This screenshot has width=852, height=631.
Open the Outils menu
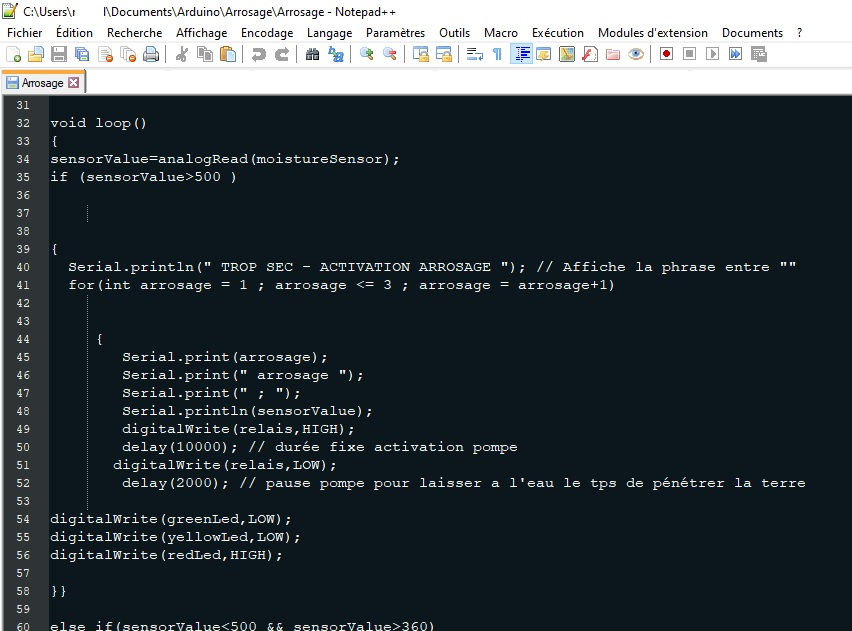click(x=454, y=33)
